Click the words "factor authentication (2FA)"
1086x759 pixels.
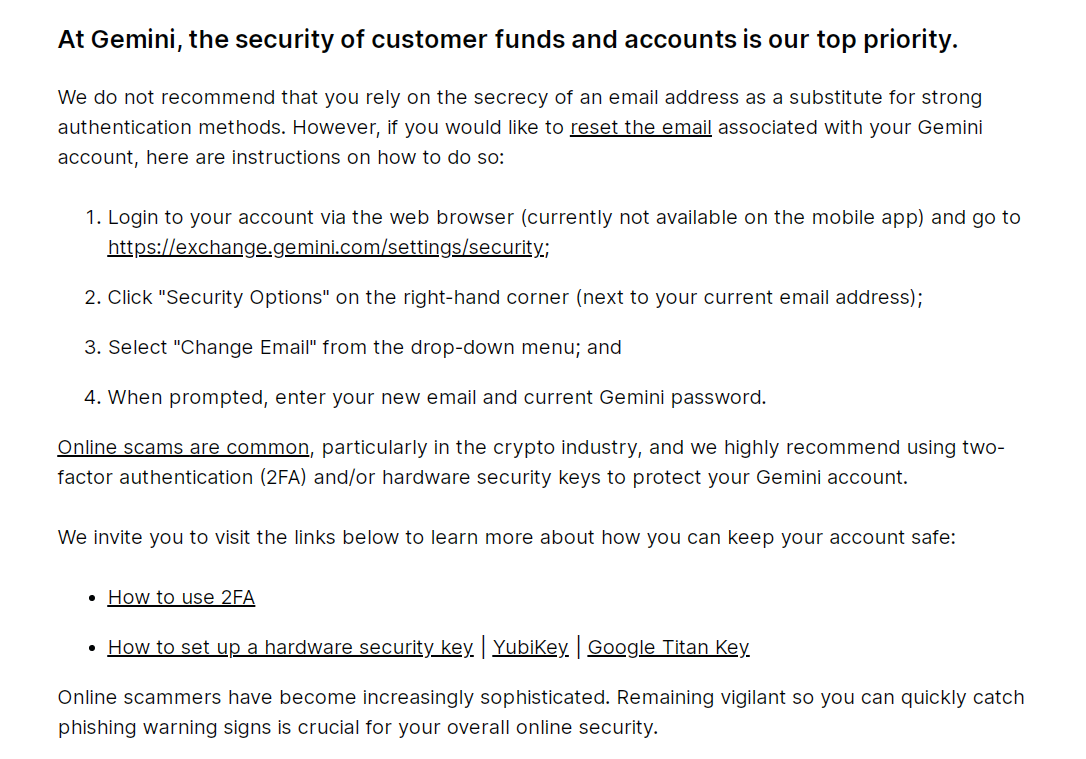[182, 477]
